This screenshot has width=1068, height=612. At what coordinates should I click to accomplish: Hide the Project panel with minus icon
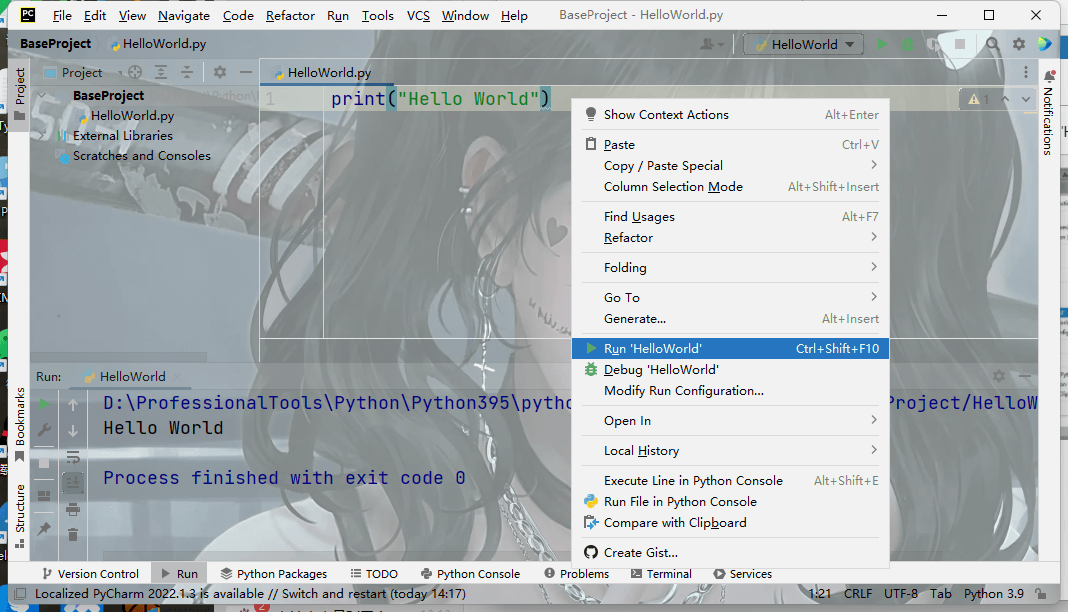[246, 72]
